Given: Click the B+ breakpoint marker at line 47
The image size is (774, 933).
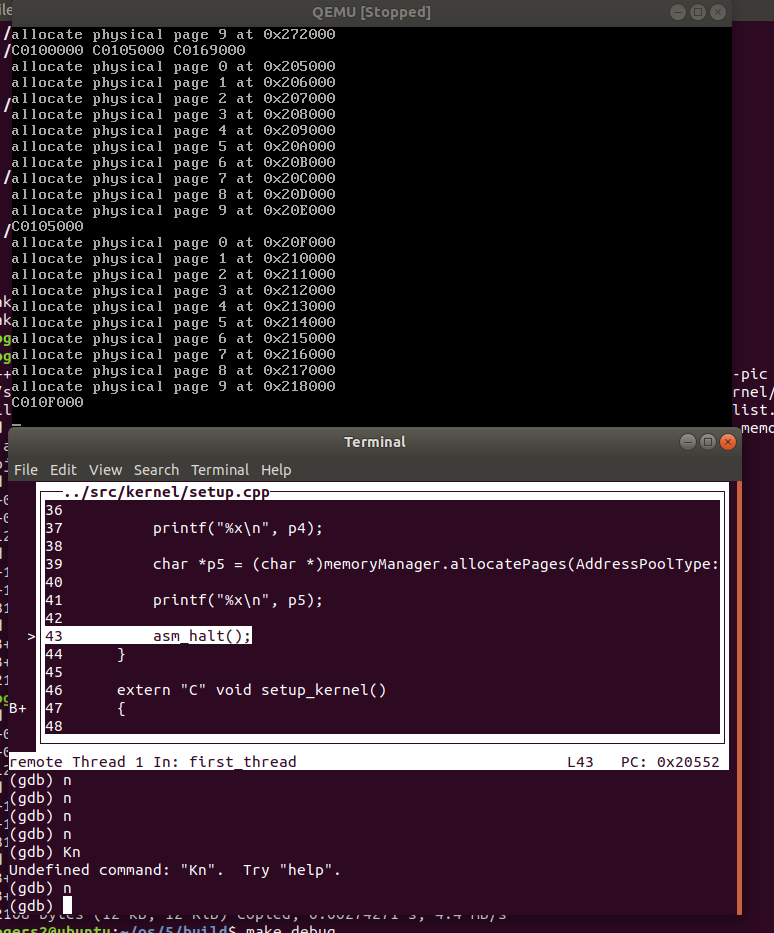Looking at the screenshot, I should (x=18, y=708).
